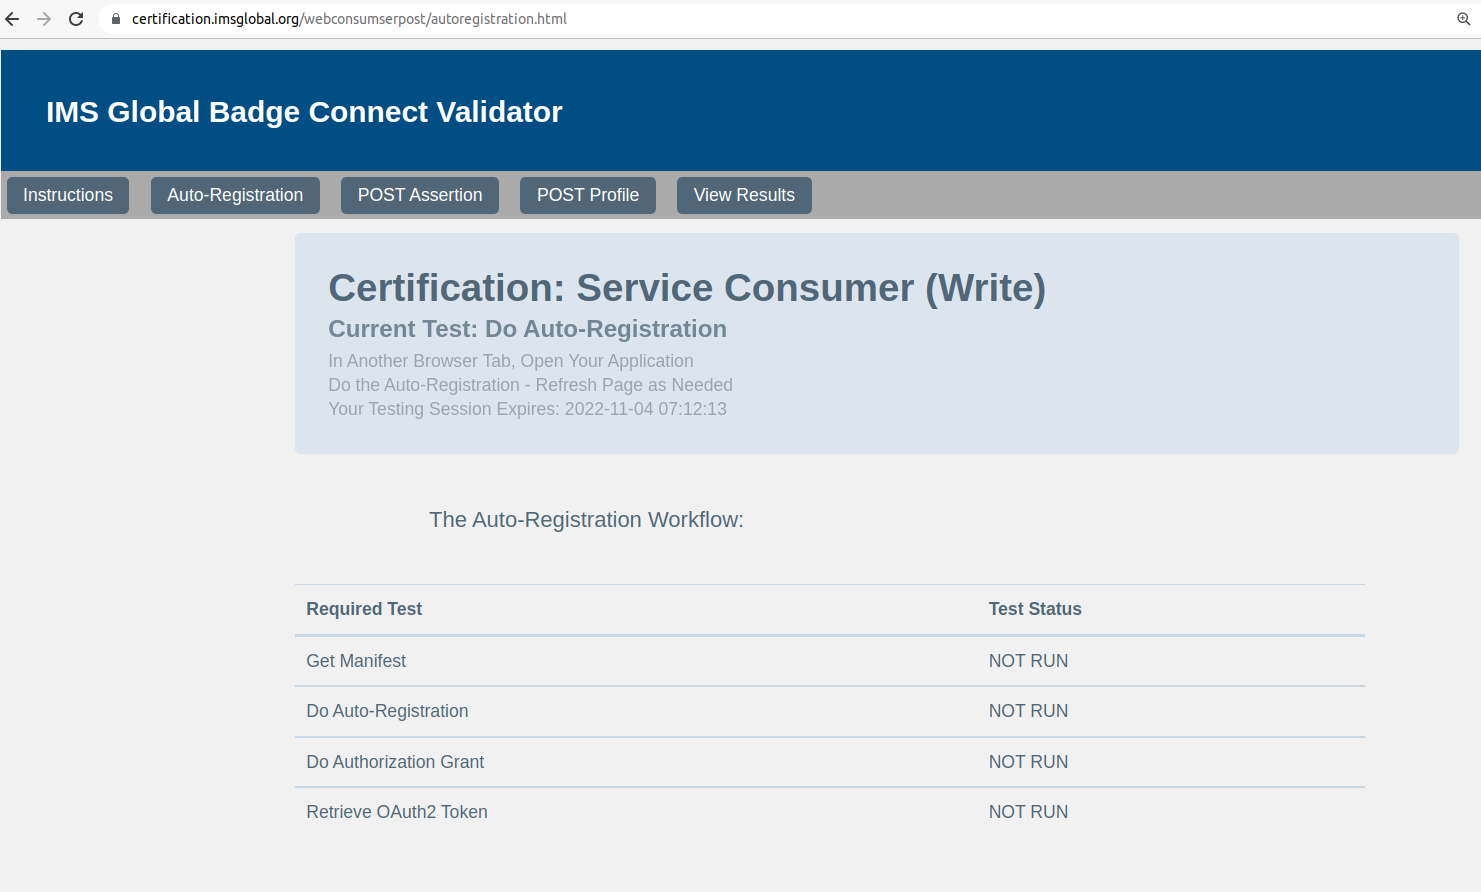Viewport: 1481px width, 892px height.
Task: Select the Get Manifest row label
Action: [356, 661]
